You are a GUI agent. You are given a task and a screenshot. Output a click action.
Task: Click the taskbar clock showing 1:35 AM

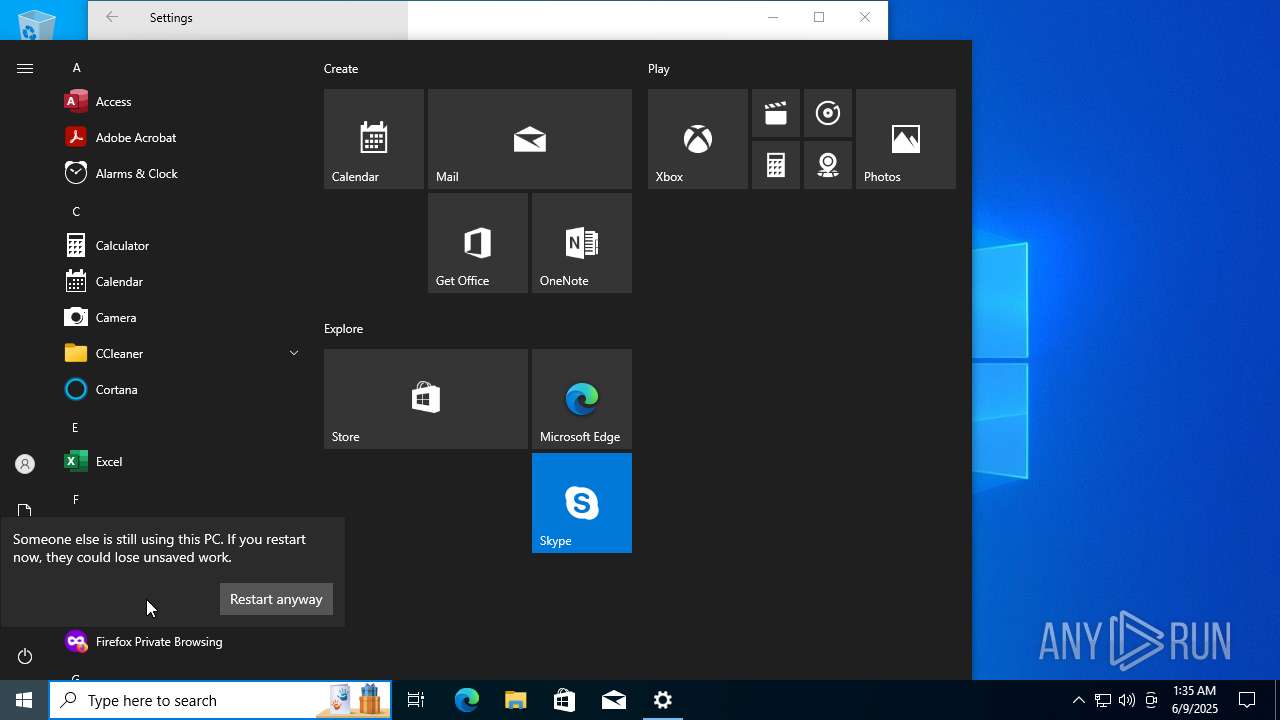[1195, 700]
